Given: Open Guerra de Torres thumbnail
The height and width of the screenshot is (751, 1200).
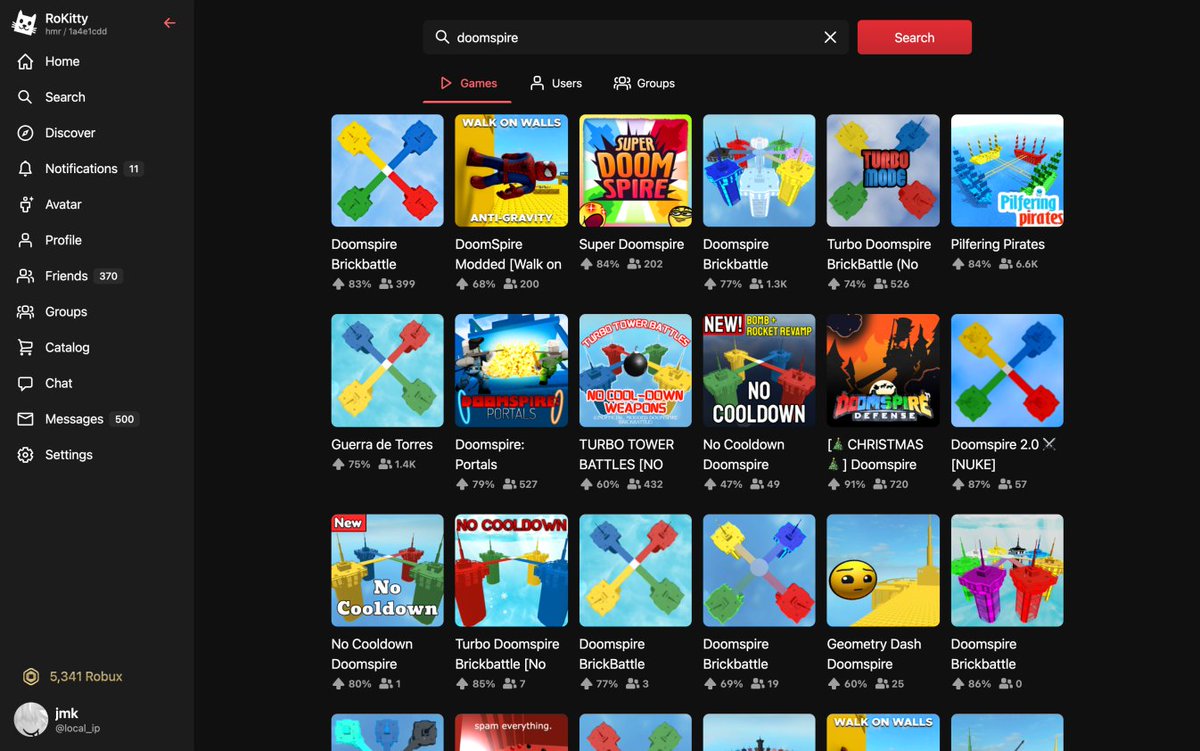Looking at the screenshot, I should [387, 371].
